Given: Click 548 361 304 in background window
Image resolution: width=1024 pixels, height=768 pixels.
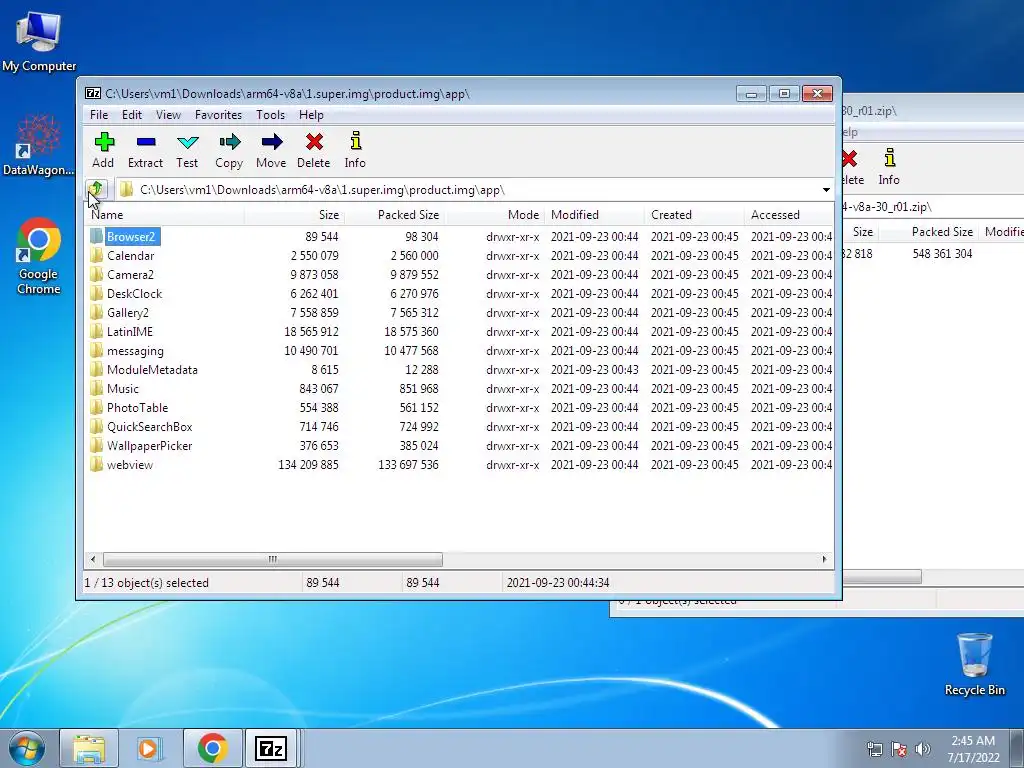Looking at the screenshot, I should (942, 253).
